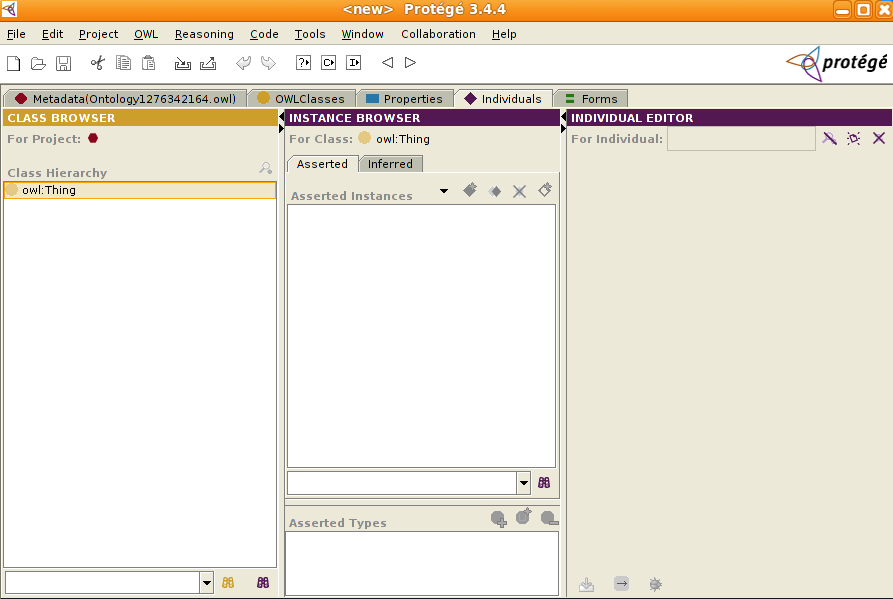Open the Tools menu
This screenshot has width=893, height=599.
point(310,34)
